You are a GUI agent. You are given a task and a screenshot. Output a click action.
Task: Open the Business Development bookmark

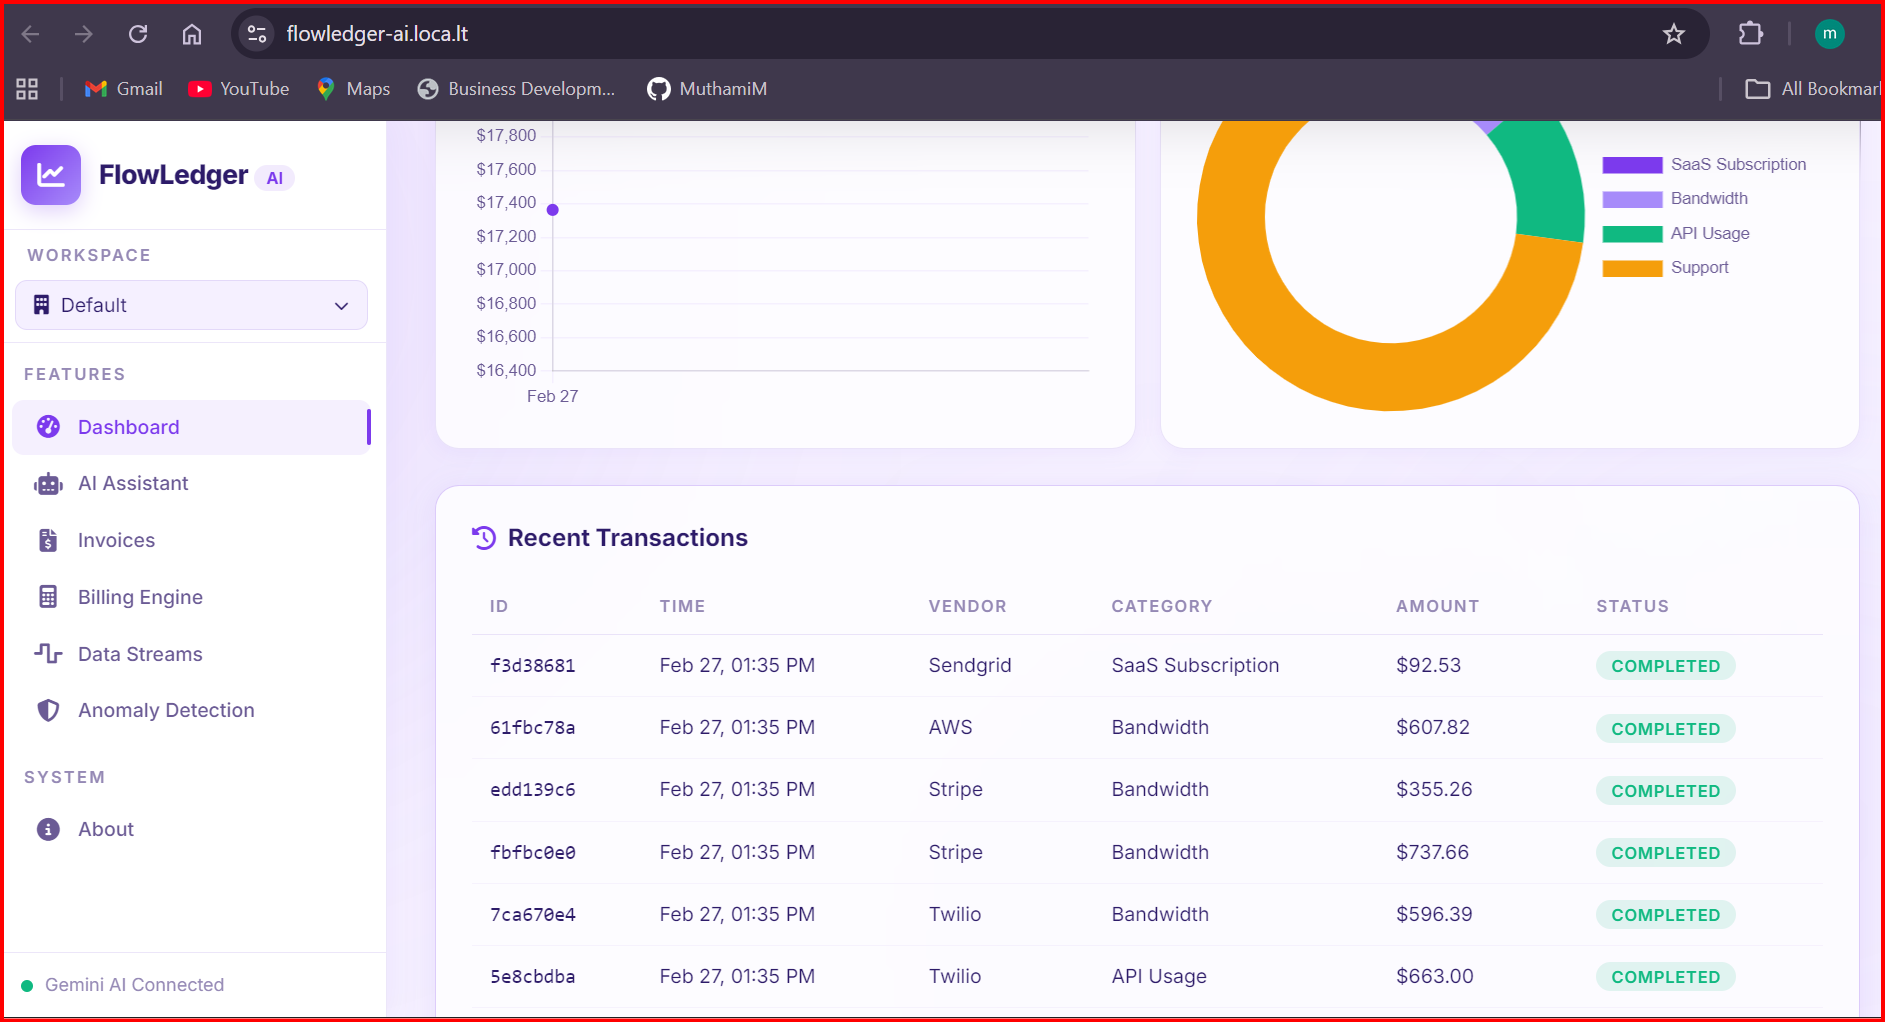tap(517, 89)
